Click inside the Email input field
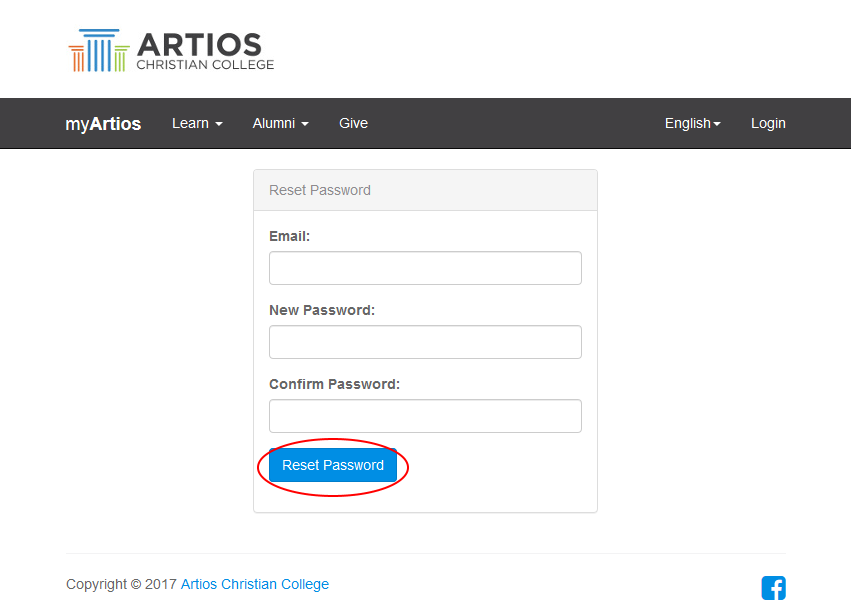The height and width of the screenshot is (603, 851). coord(425,268)
